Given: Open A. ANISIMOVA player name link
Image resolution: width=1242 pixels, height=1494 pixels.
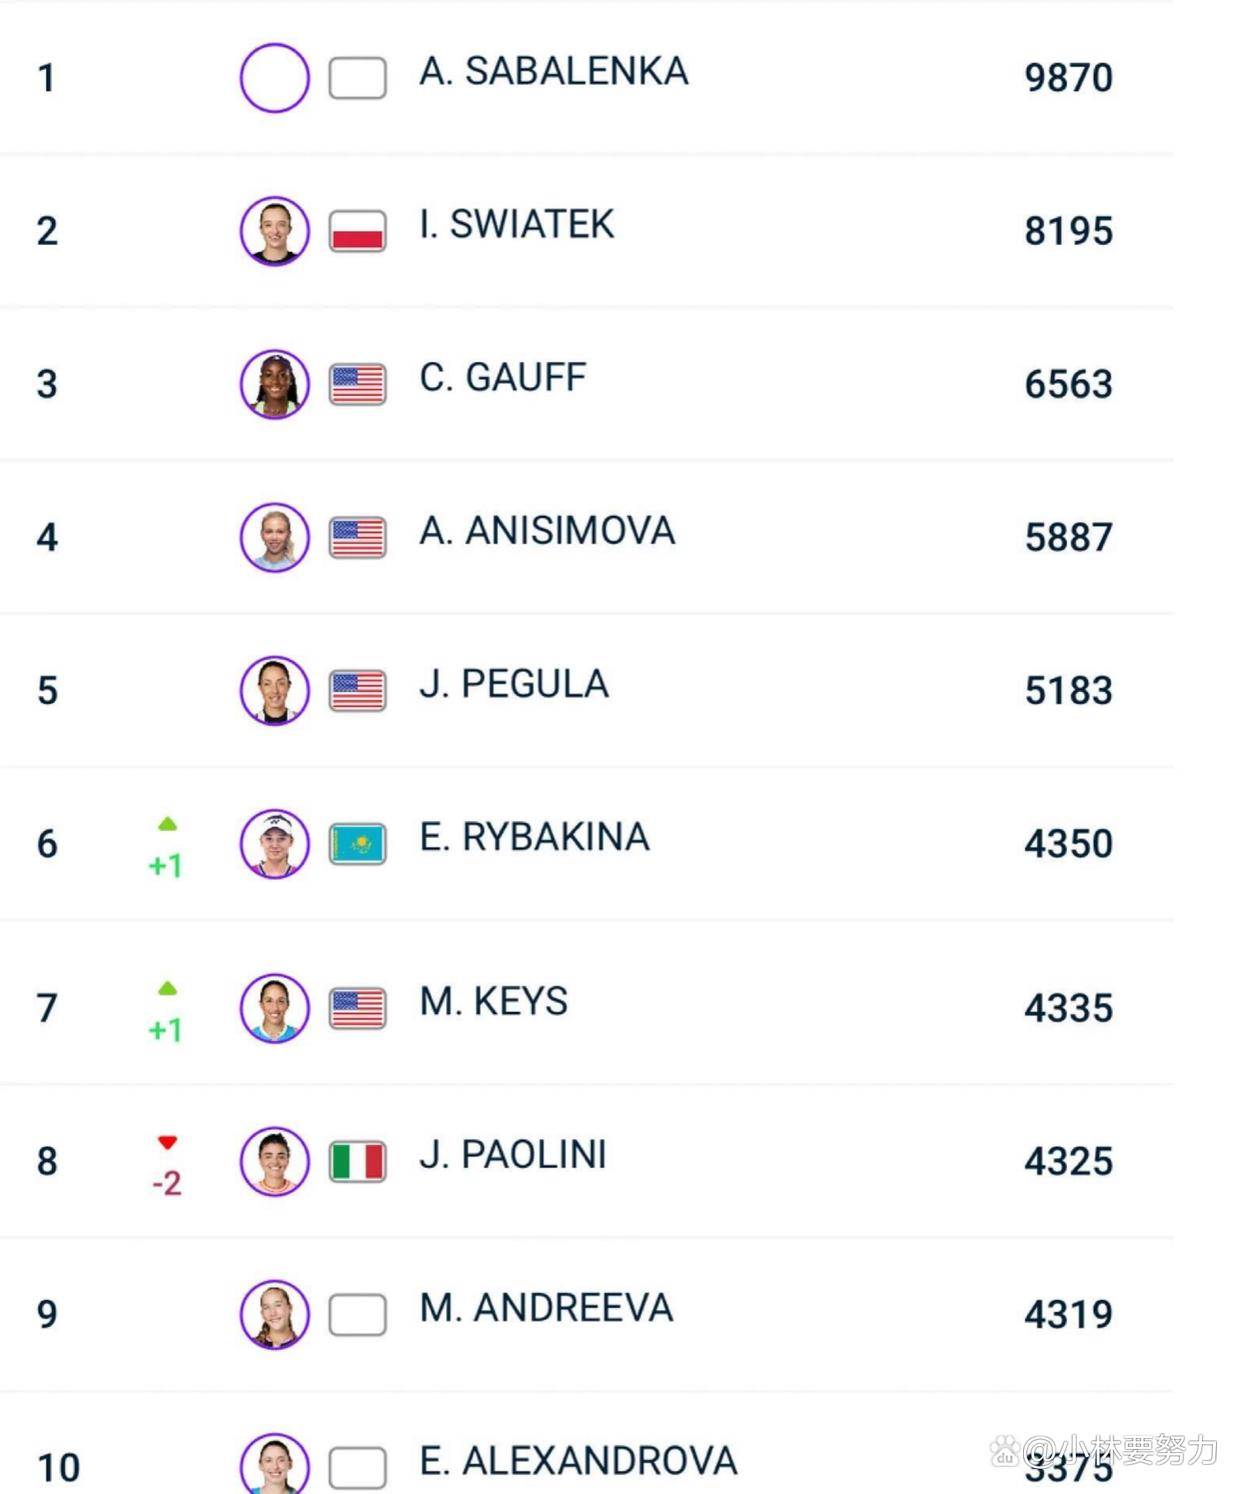Looking at the screenshot, I should point(547,531).
